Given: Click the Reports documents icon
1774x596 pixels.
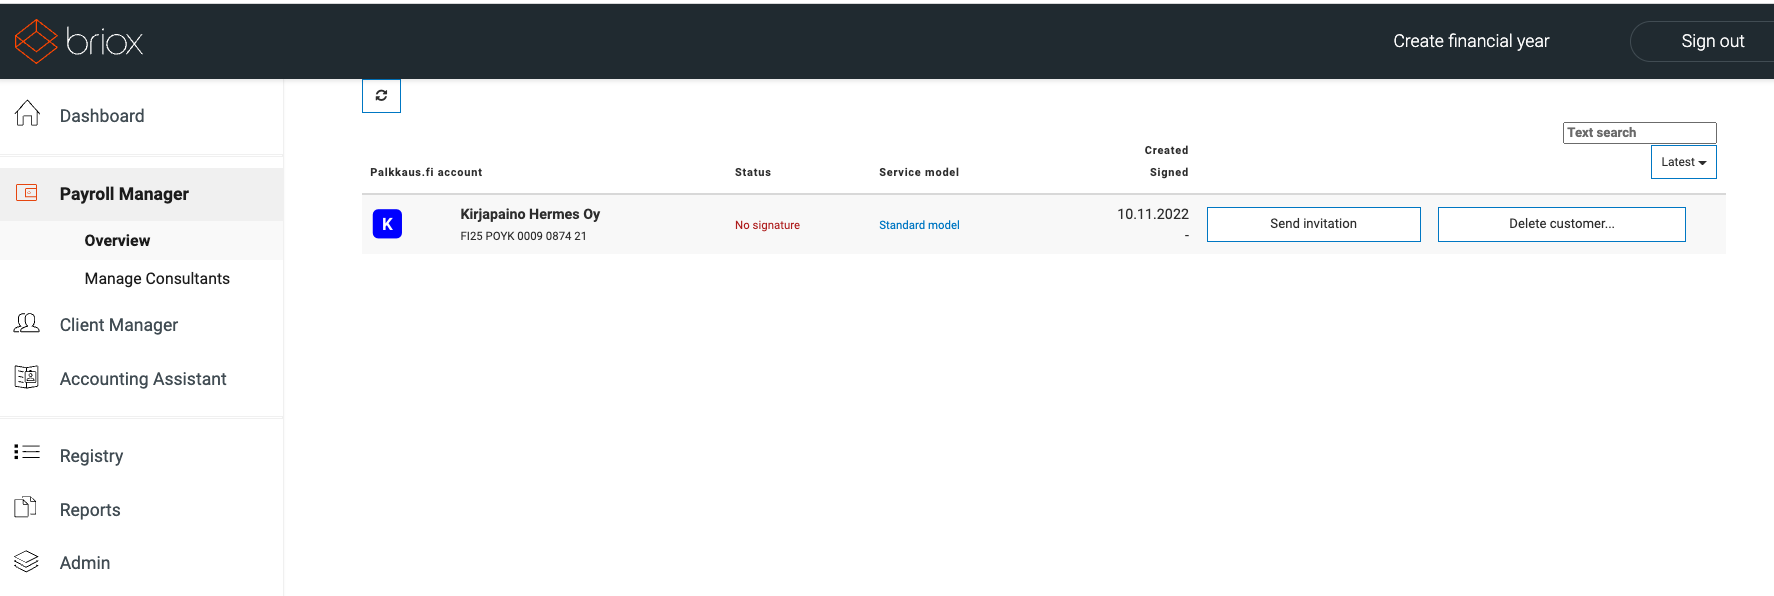Looking at the screenshot, I should [x=26, y=507].
